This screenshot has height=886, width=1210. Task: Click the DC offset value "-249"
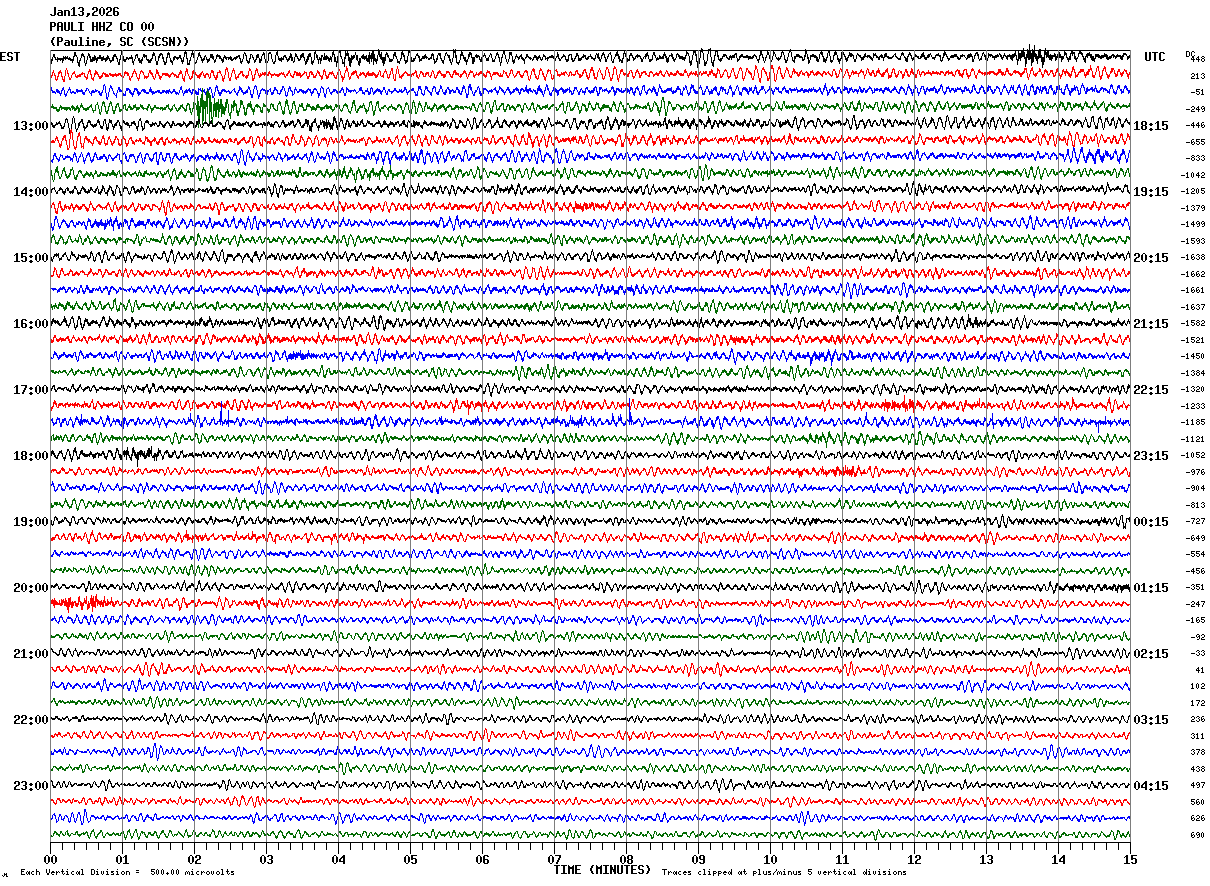[x=1195, y=109]
